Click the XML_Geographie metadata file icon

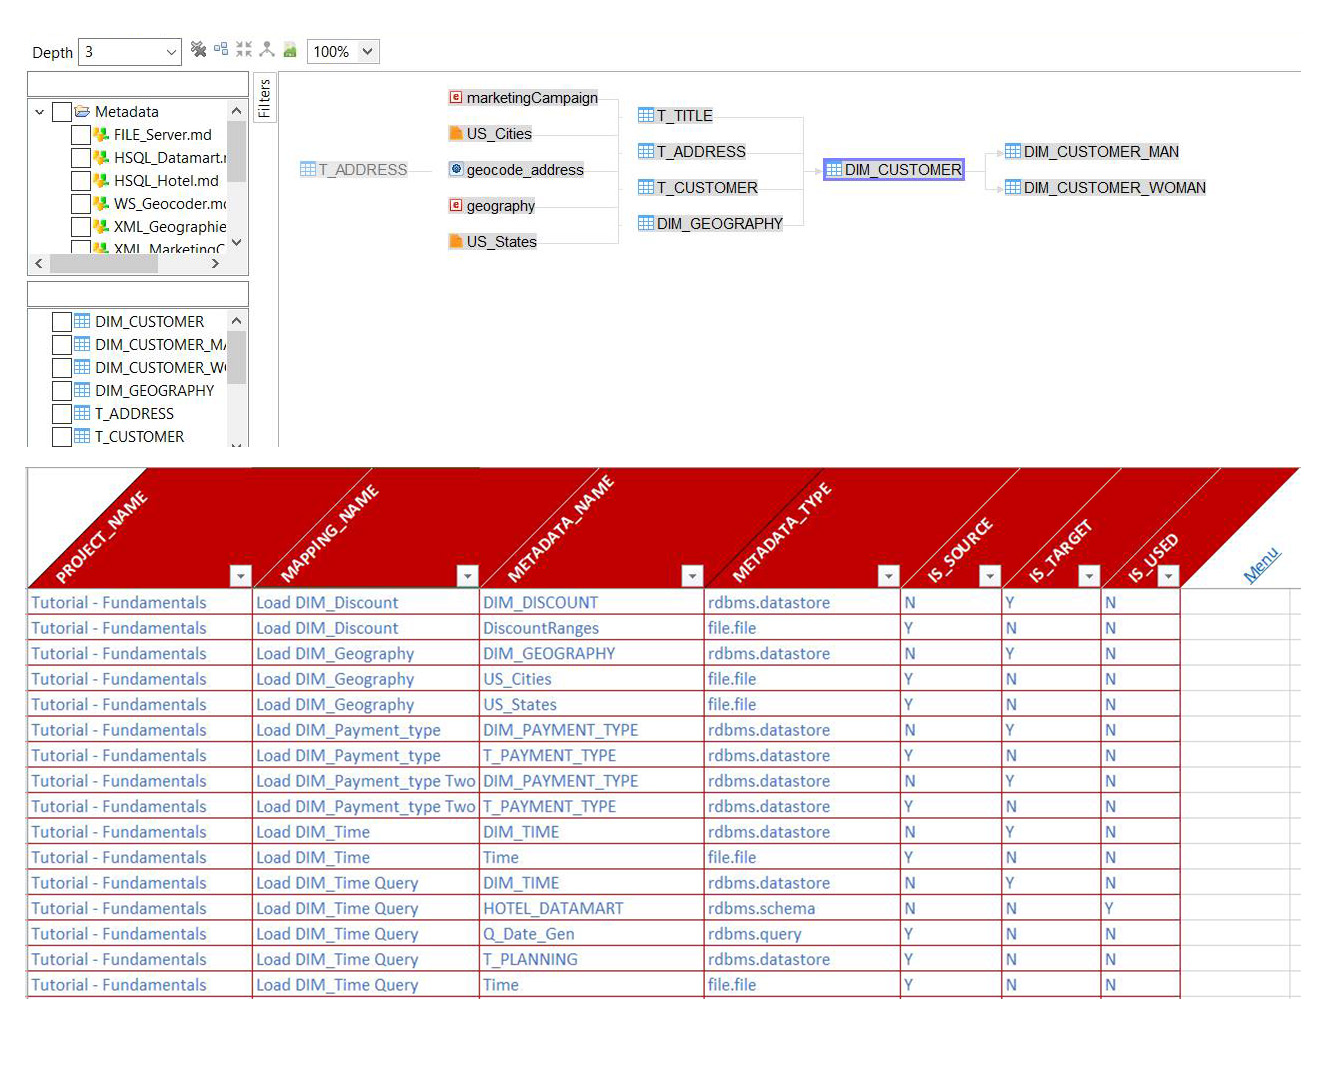pyautogui.click(x=101, y=226)
